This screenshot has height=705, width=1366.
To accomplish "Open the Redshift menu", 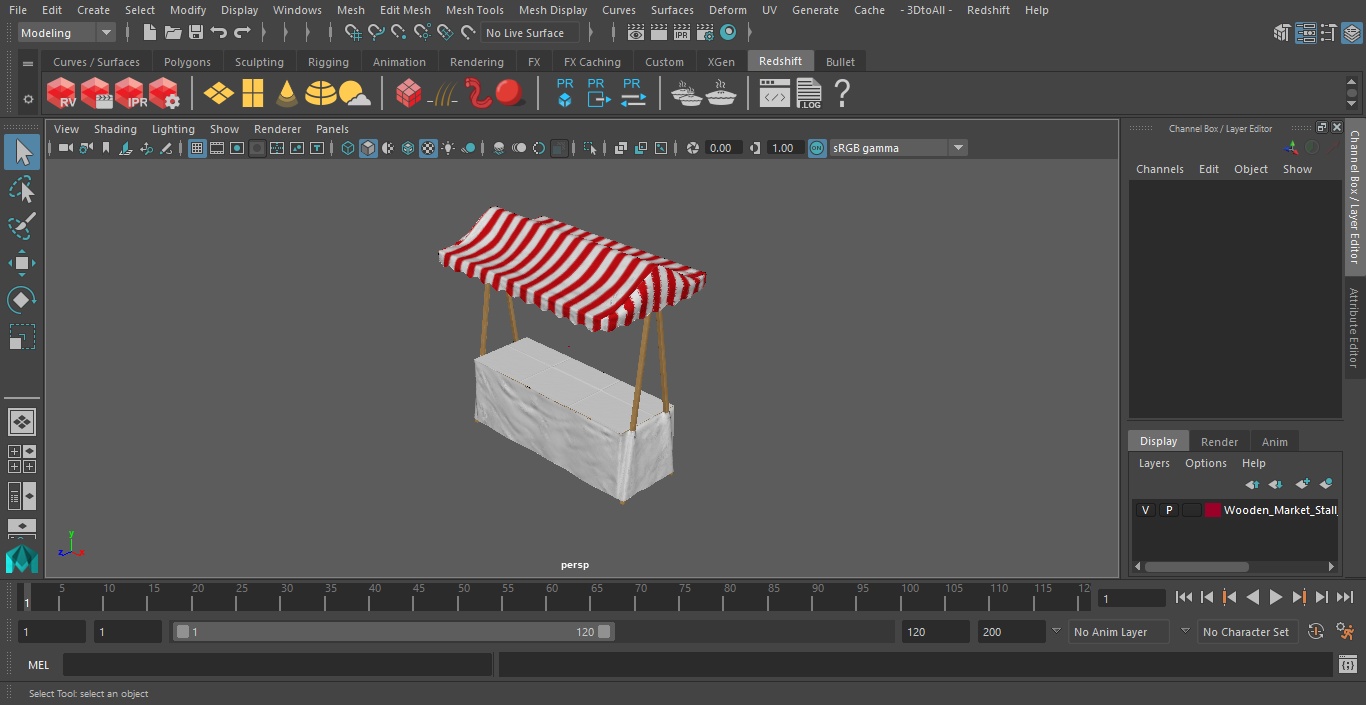I will pyautogui.click(x=988, y=10).
